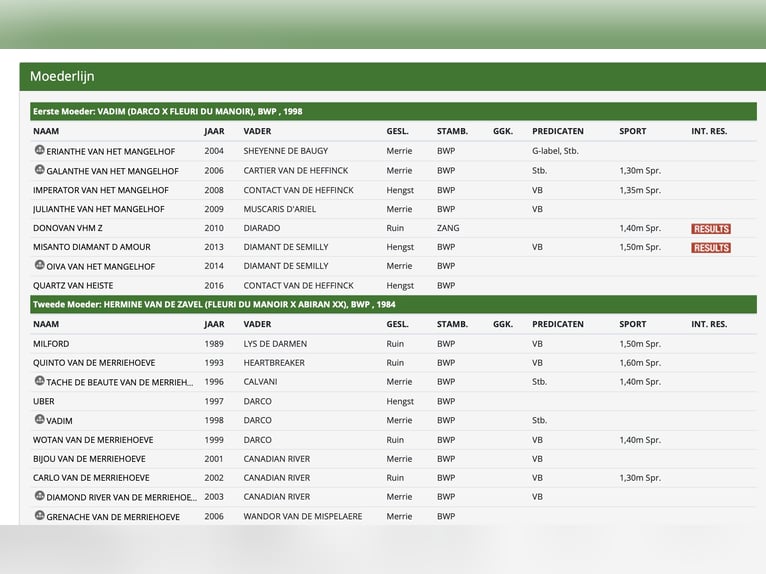Open RESULTS for Misanto Diamant d Amour
The height and width of the screenshot is (574, 766).
point(710,247)
